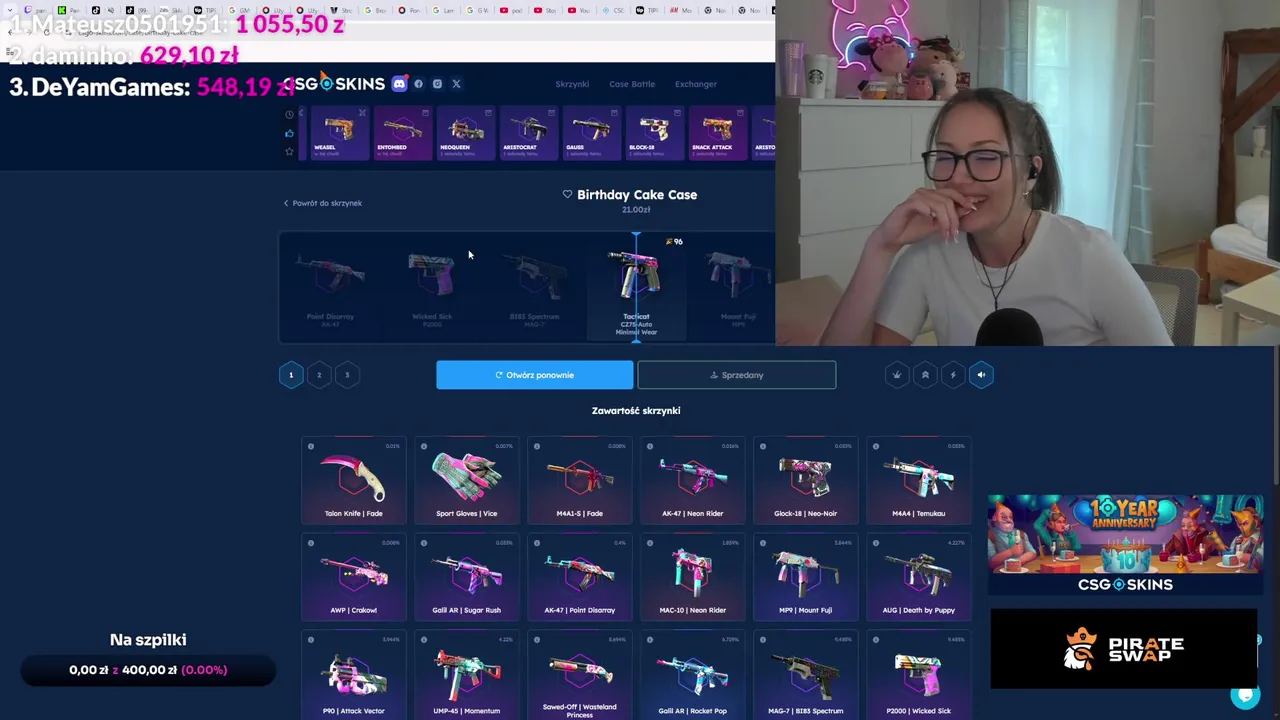1280x720 pixels.
Task: Click the ENTOMBED live drop card
Action: [x=402, y=134]
